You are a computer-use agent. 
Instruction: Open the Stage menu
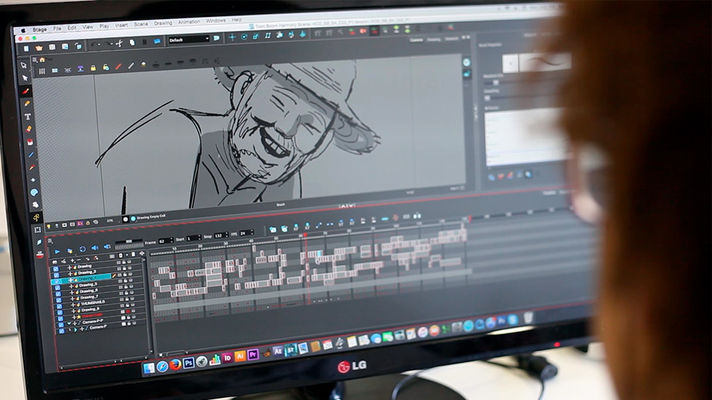(x=40, y=30)
